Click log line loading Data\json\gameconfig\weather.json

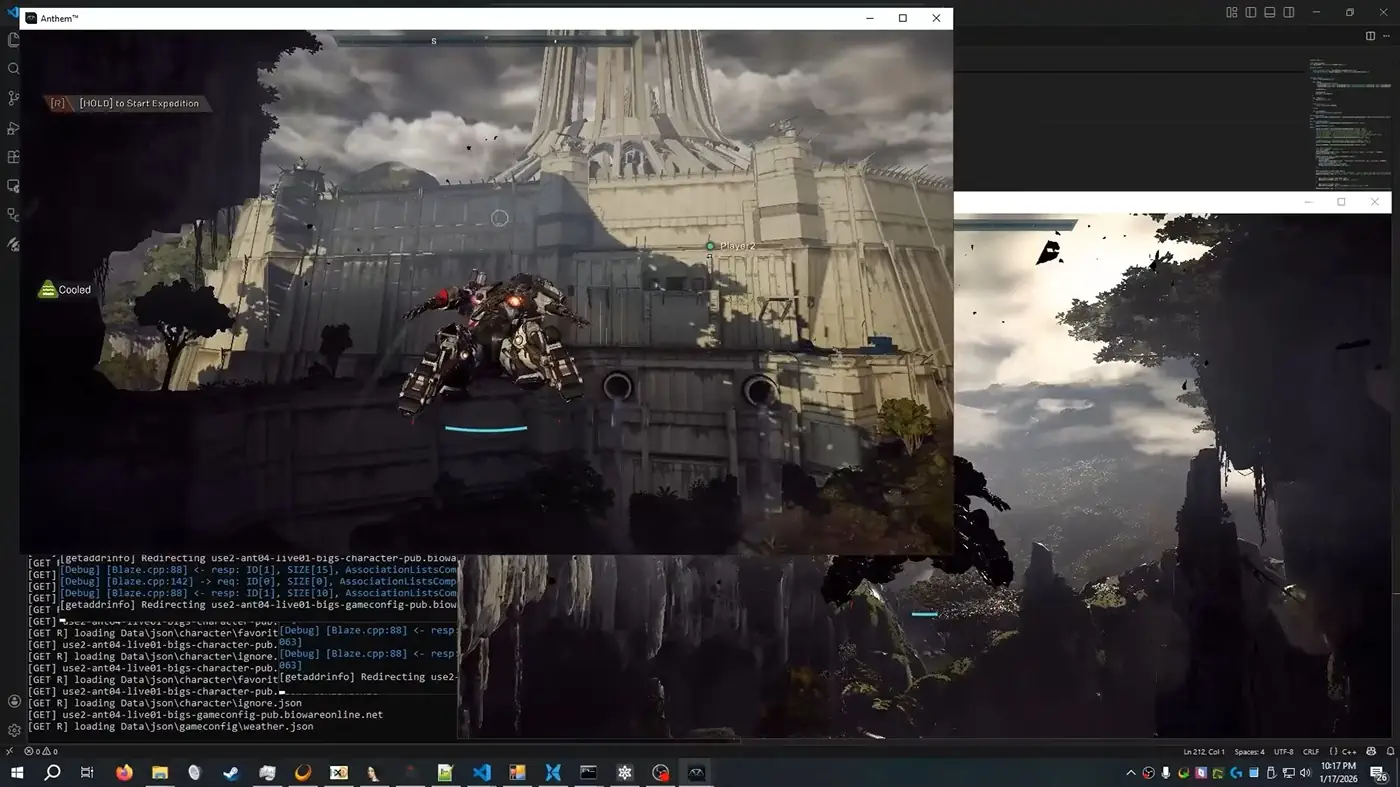coord(171,727)
